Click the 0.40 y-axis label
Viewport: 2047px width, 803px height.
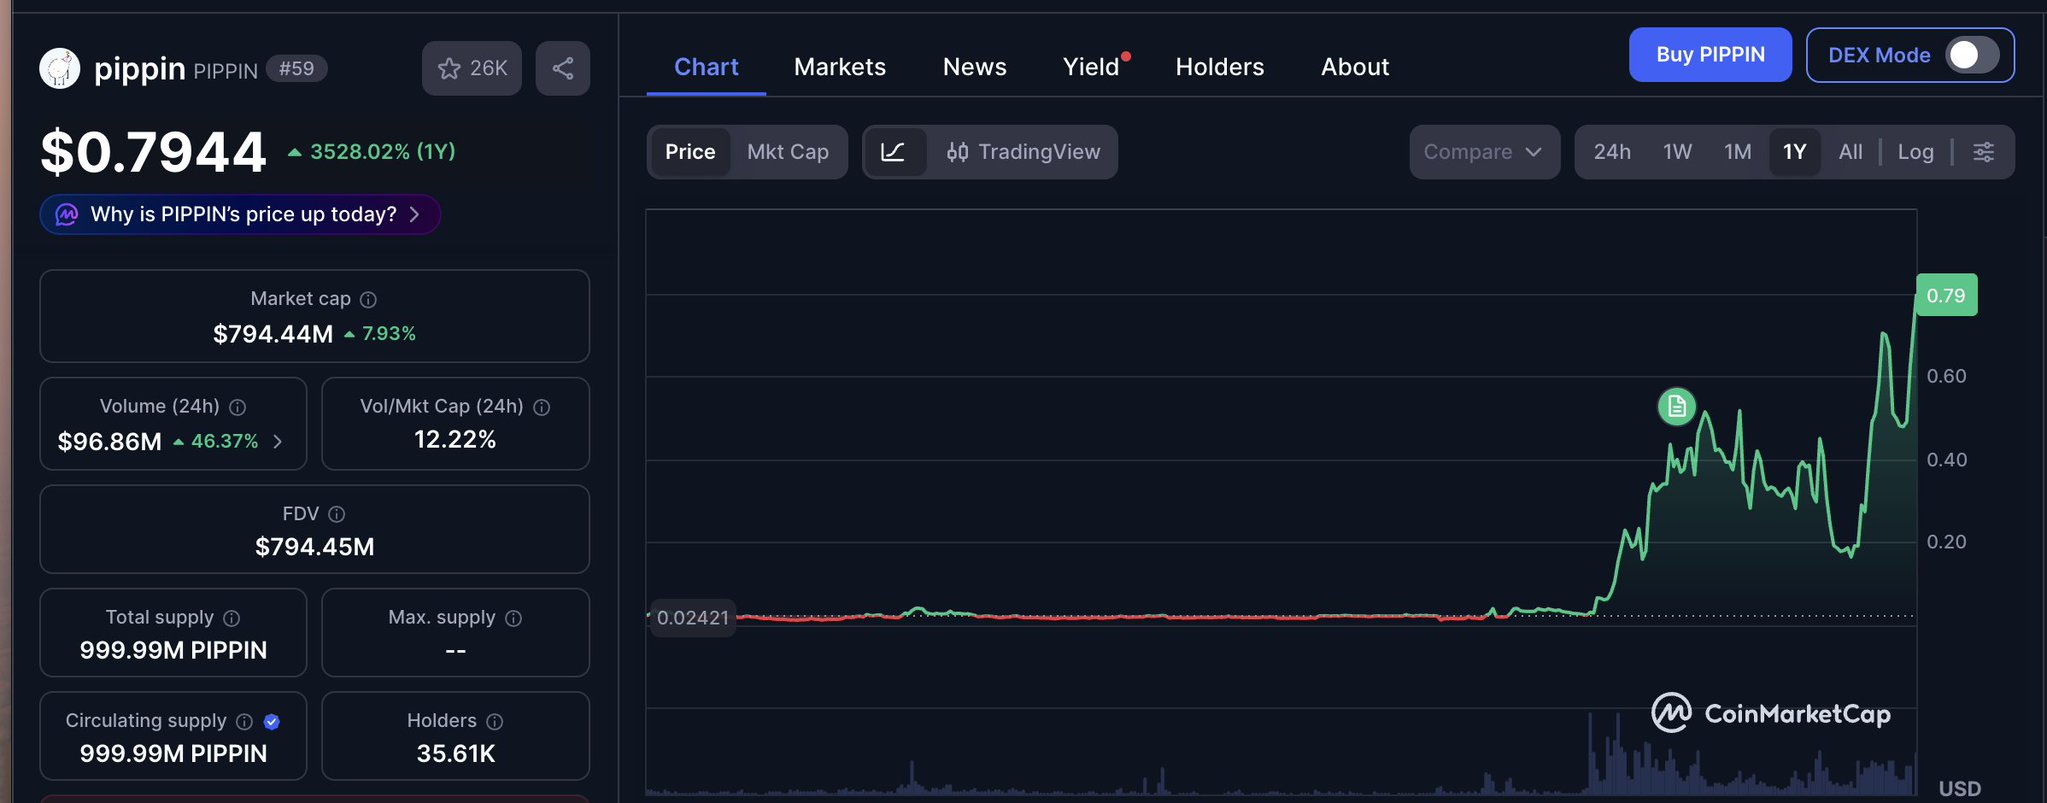coord(1947,460)
